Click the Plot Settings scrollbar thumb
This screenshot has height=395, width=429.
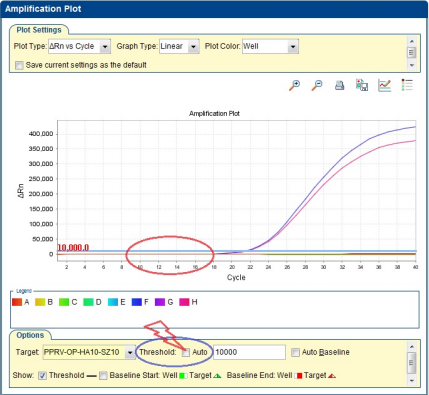point(412,53)
